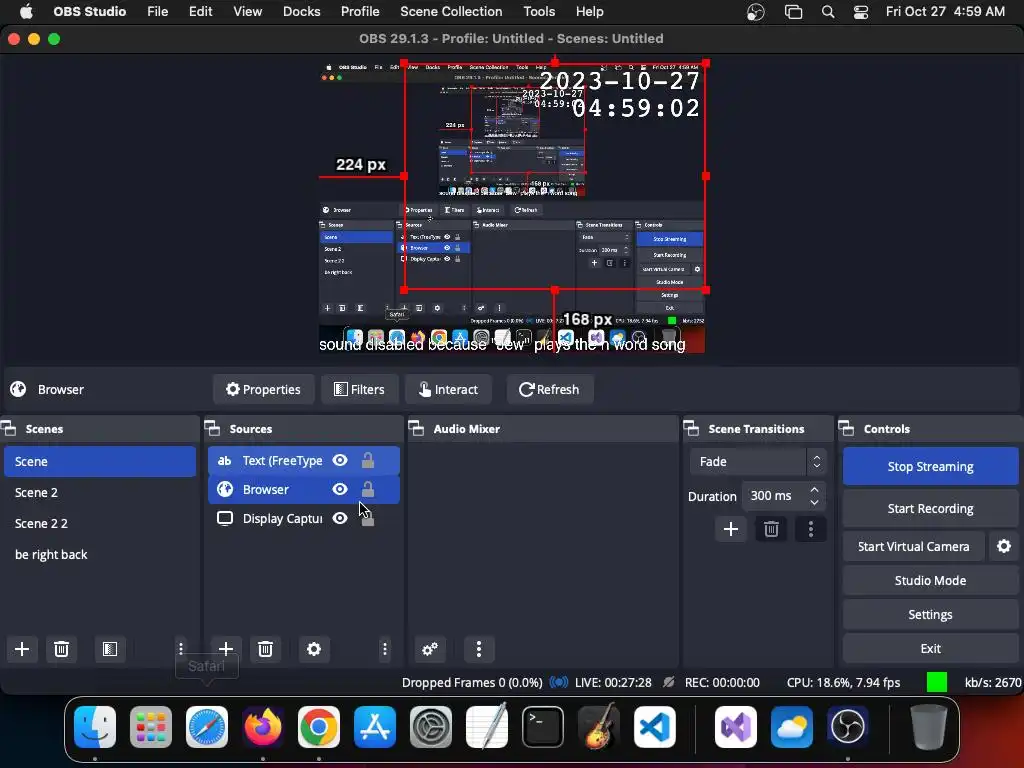Image resolution: width=1024 pixels, height=768 pixels.
Task: Open the File menu
Action: [157, 12]
